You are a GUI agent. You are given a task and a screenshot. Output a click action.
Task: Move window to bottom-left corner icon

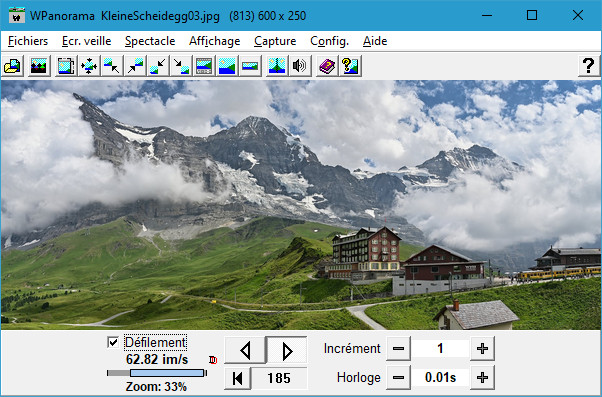pos(158,66)
